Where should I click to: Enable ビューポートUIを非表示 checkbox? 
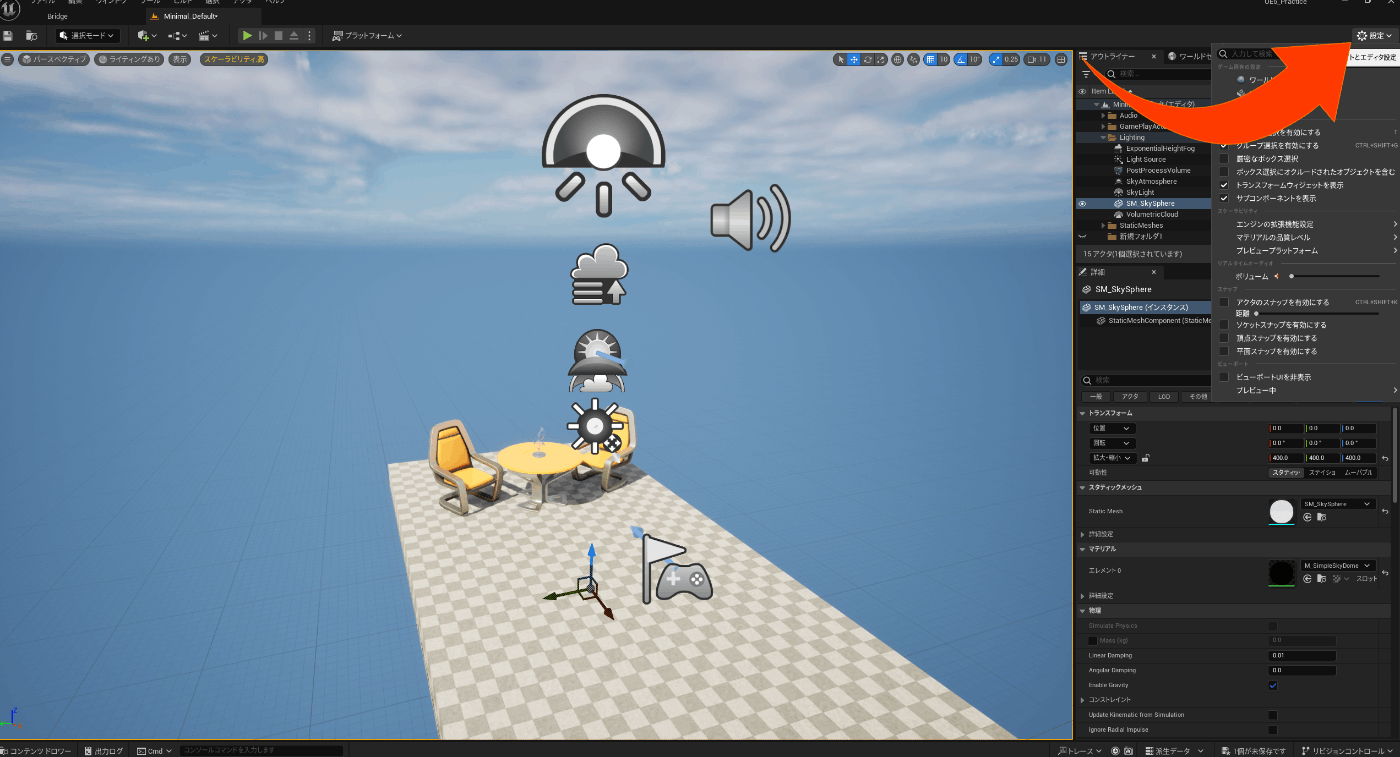coord(1224,377)
